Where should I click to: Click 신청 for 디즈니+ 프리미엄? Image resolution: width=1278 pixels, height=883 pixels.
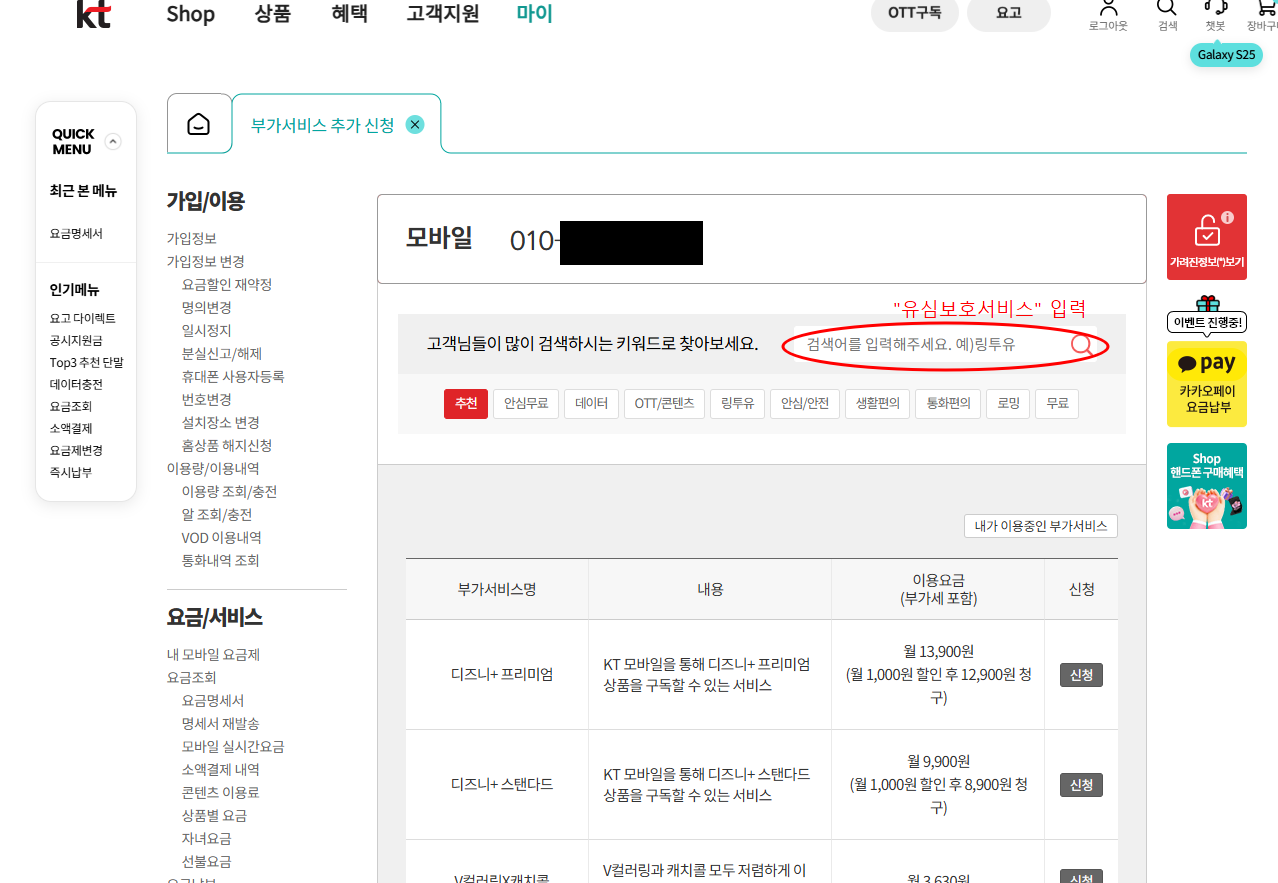point(1081,675)
